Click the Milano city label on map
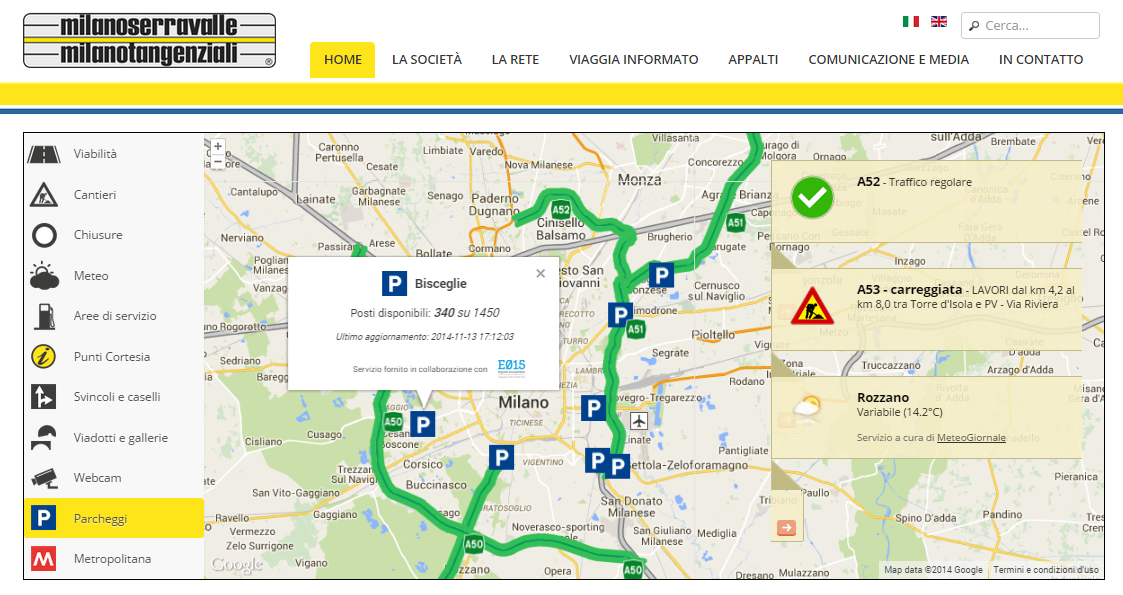This screenshot has width=1123, height=595. coord(524,402)
